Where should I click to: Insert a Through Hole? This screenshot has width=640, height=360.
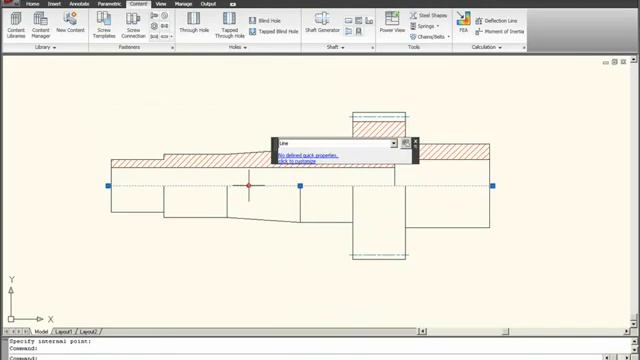[194, 22]
